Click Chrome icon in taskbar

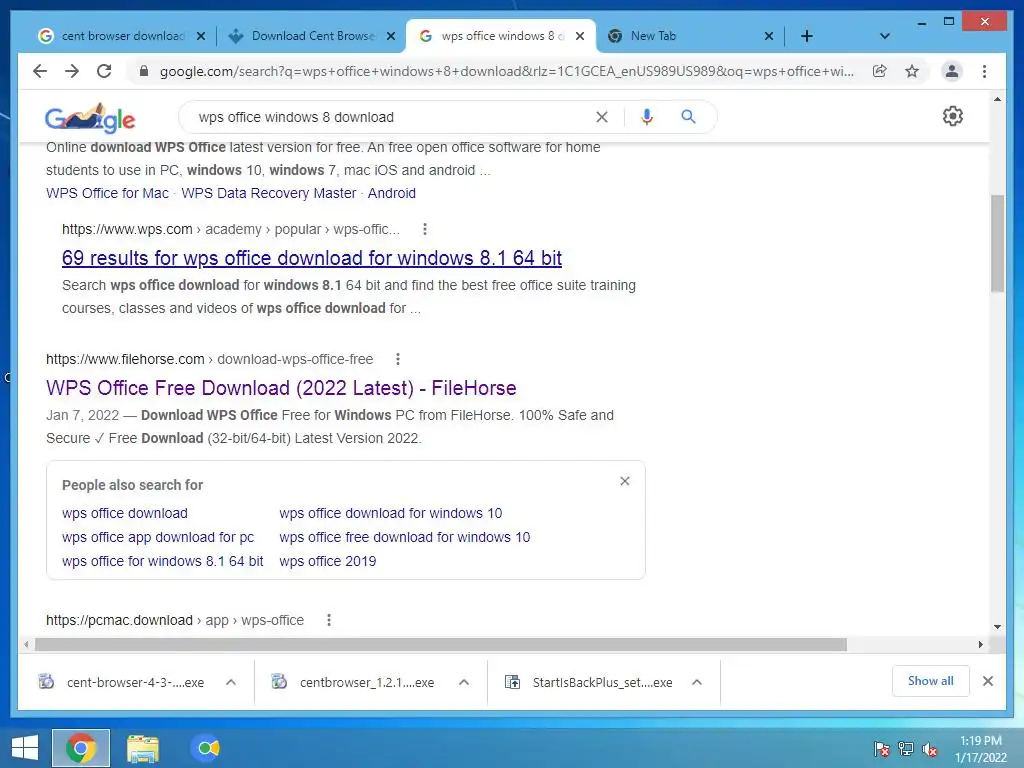coord(81,748)
